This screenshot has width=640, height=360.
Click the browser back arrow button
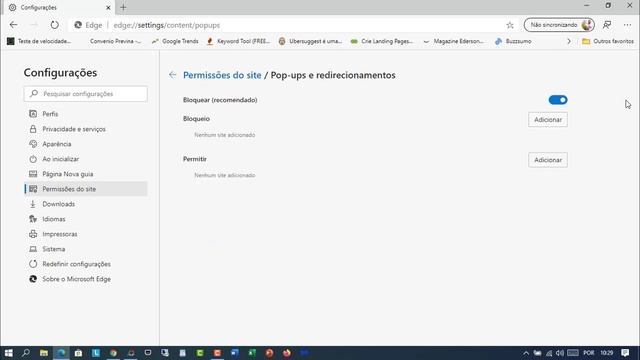coord(13,25)
